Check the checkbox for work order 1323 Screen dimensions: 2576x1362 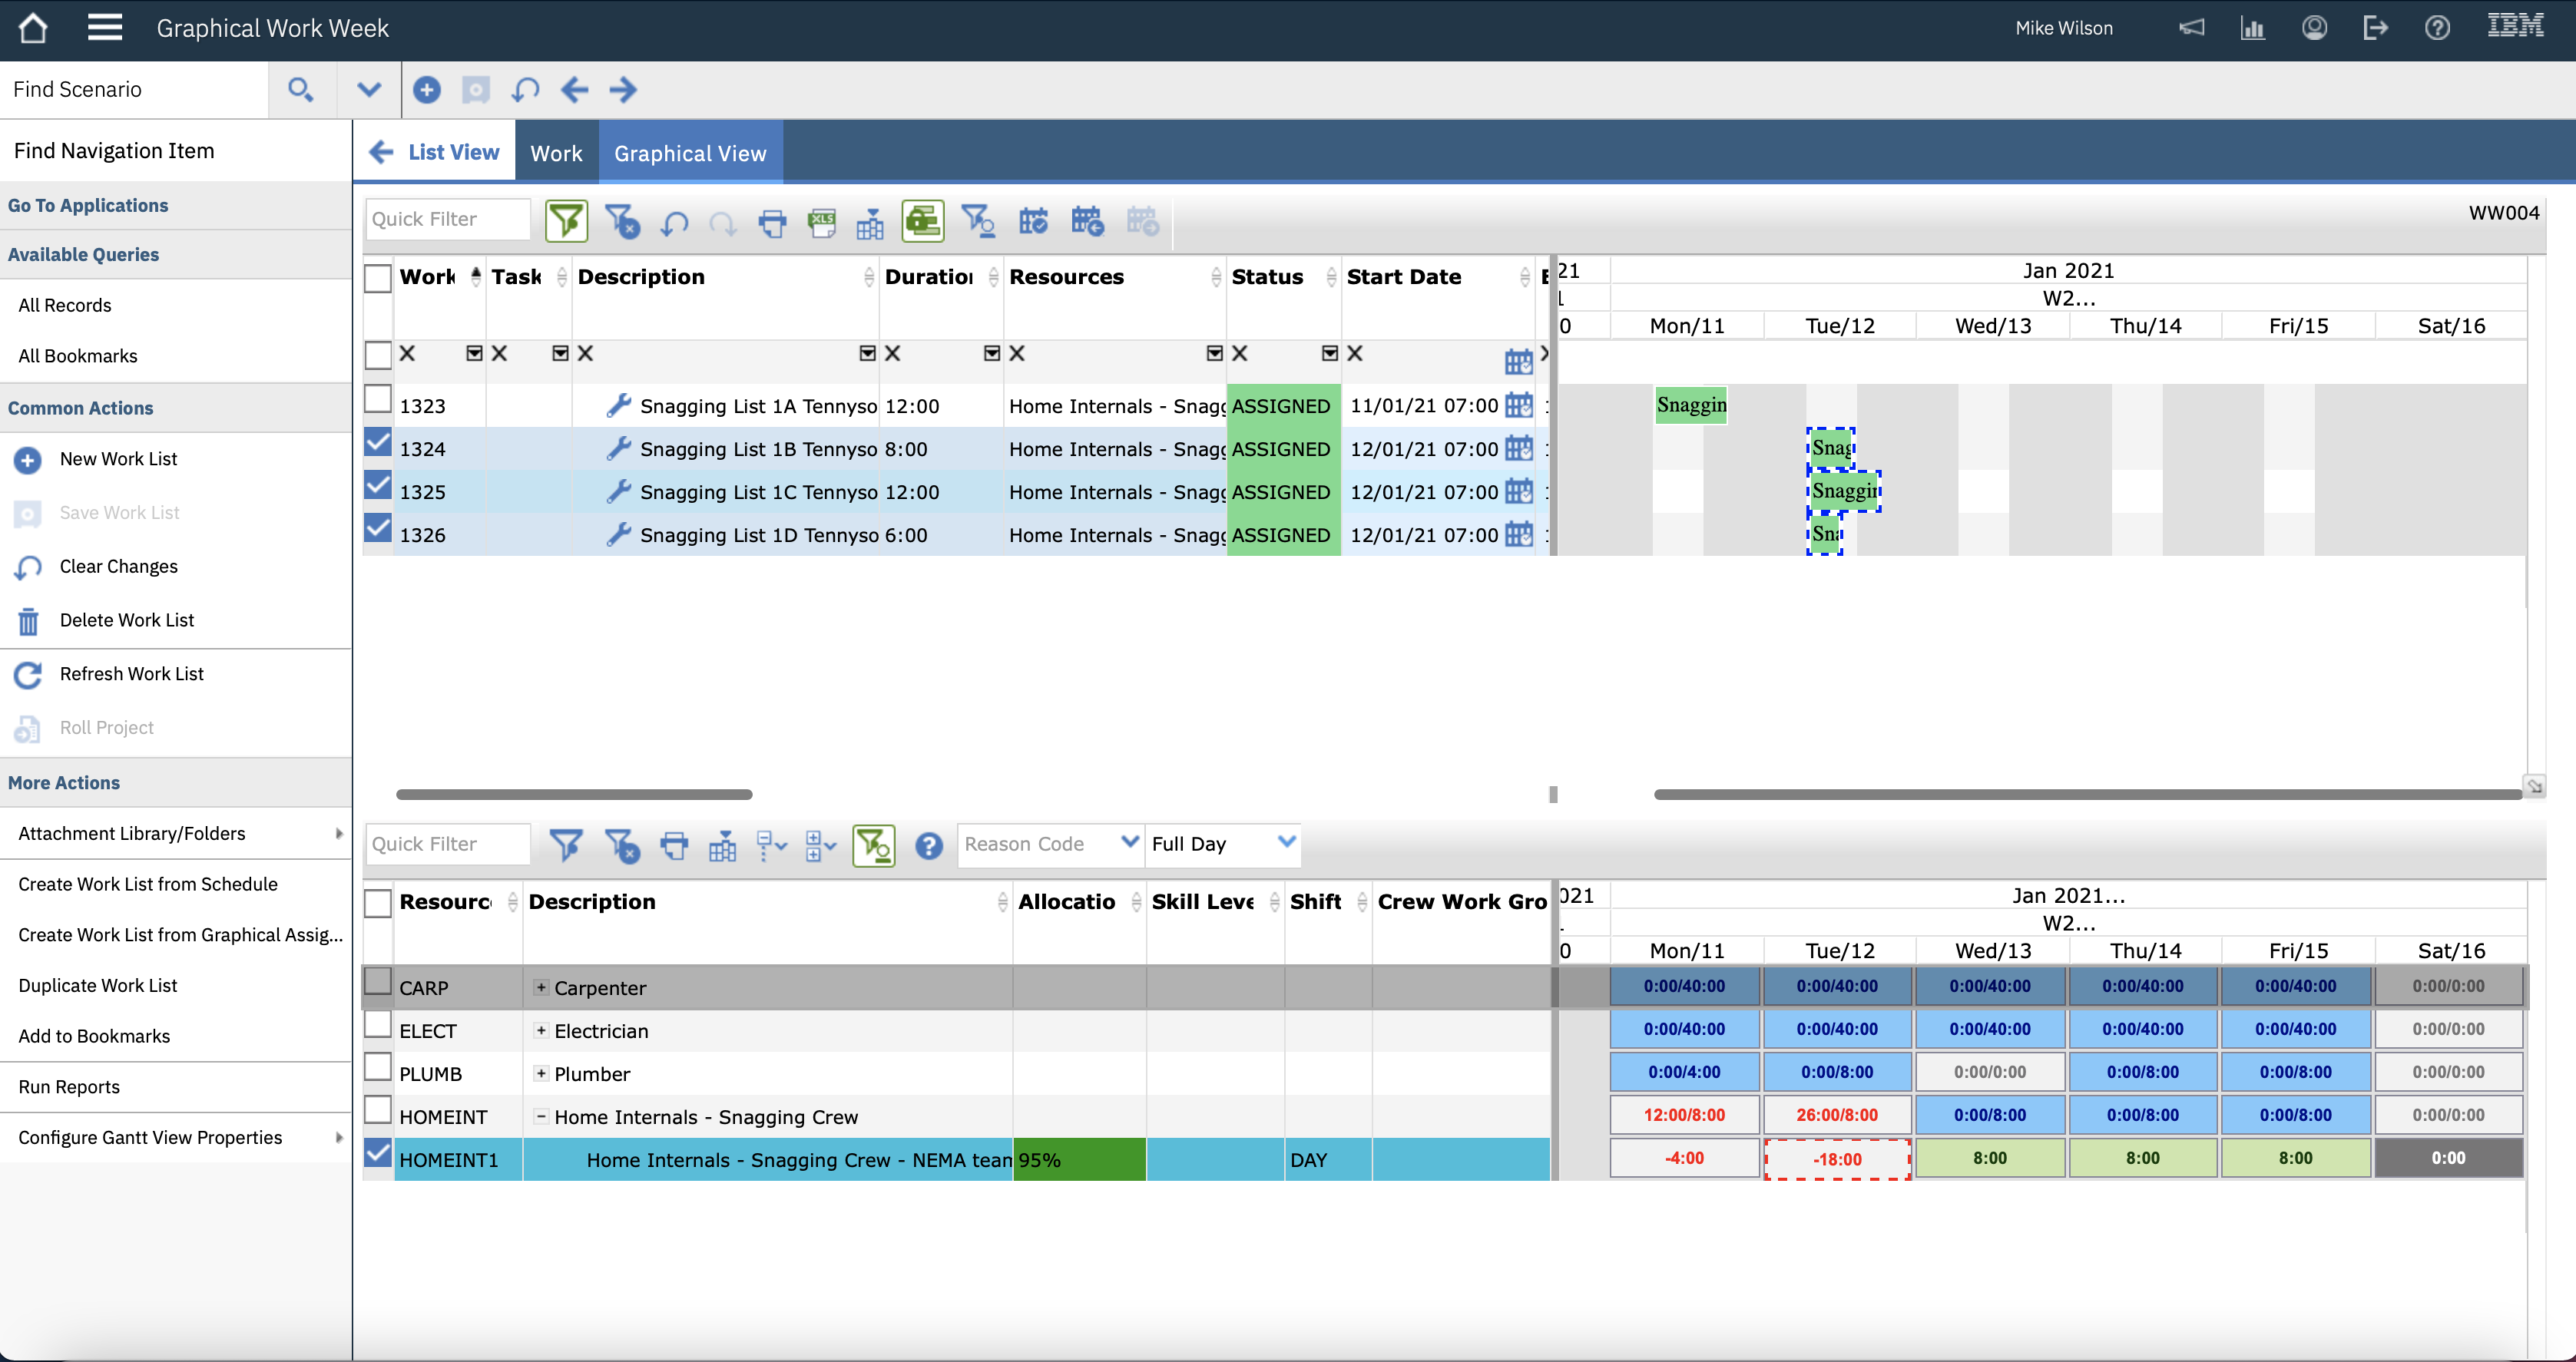pyautogui.click(x=377, y=400)
